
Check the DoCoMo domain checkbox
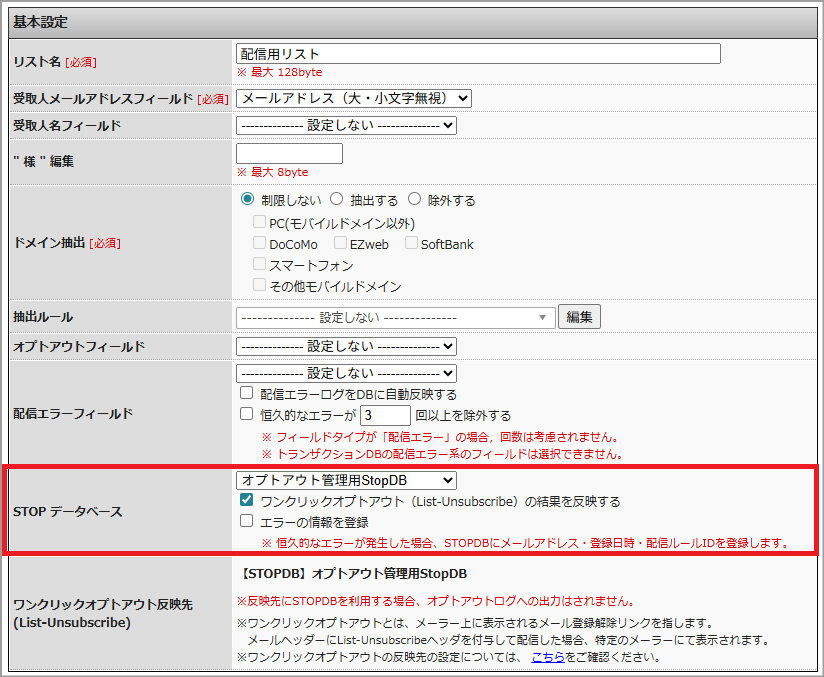(260, 244)
